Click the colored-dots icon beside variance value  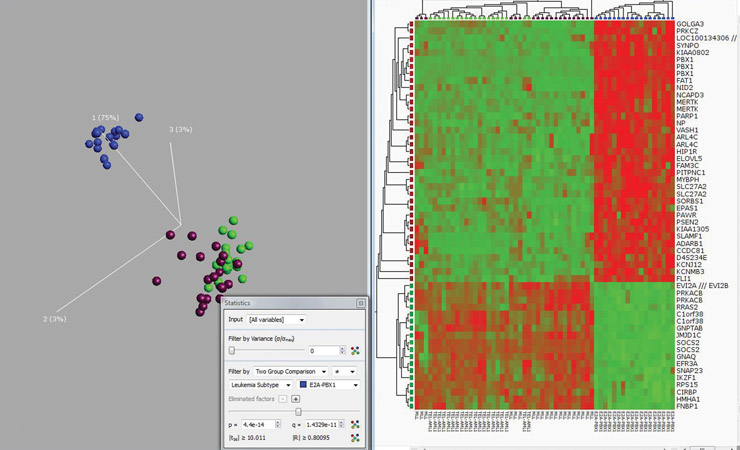point(356,351)
